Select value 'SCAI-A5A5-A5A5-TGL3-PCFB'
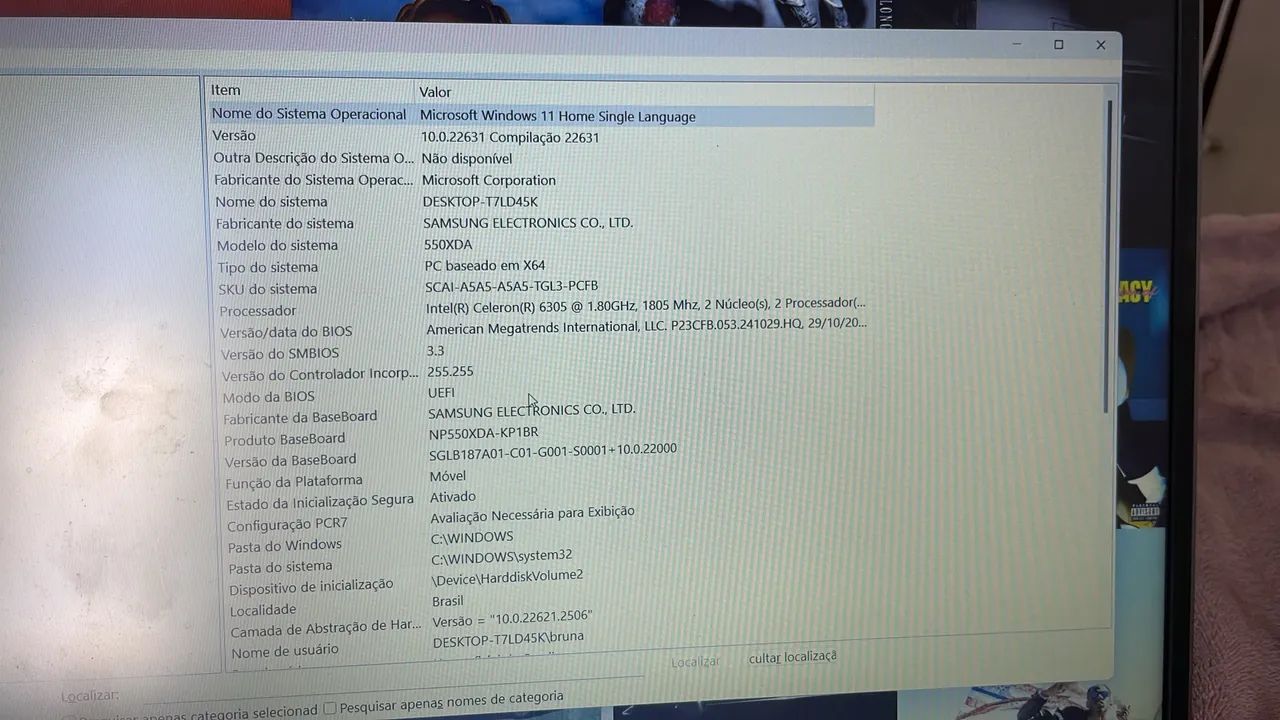Screen dimensions: 1280x720 coord(512,285)
